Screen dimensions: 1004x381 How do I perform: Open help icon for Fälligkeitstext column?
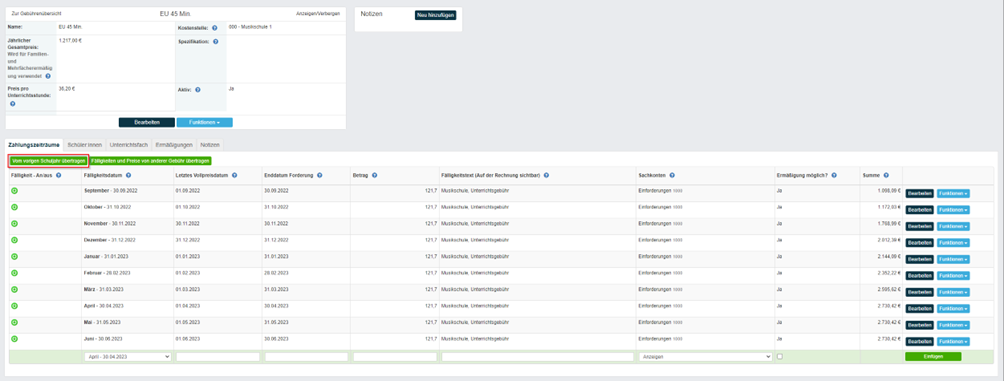[547, 175]
